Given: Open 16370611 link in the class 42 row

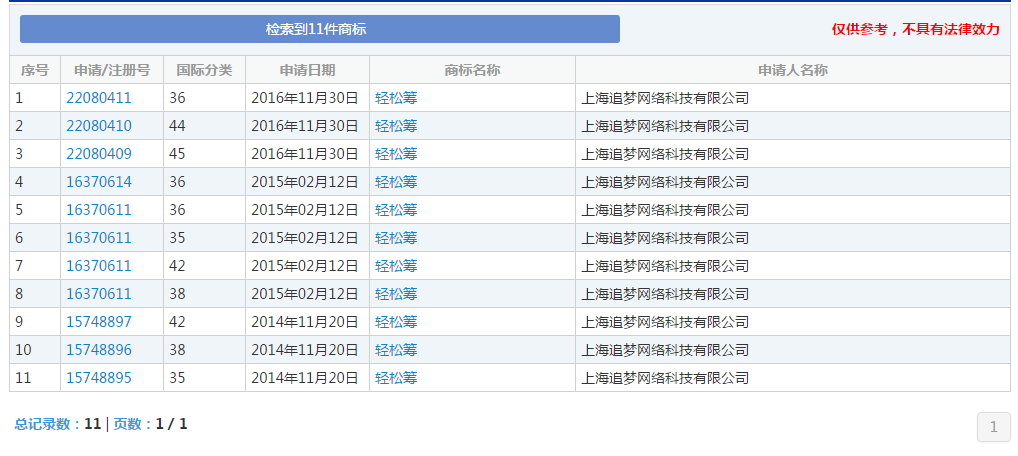Looking at the screenshot, I should (x=98, y=266).
